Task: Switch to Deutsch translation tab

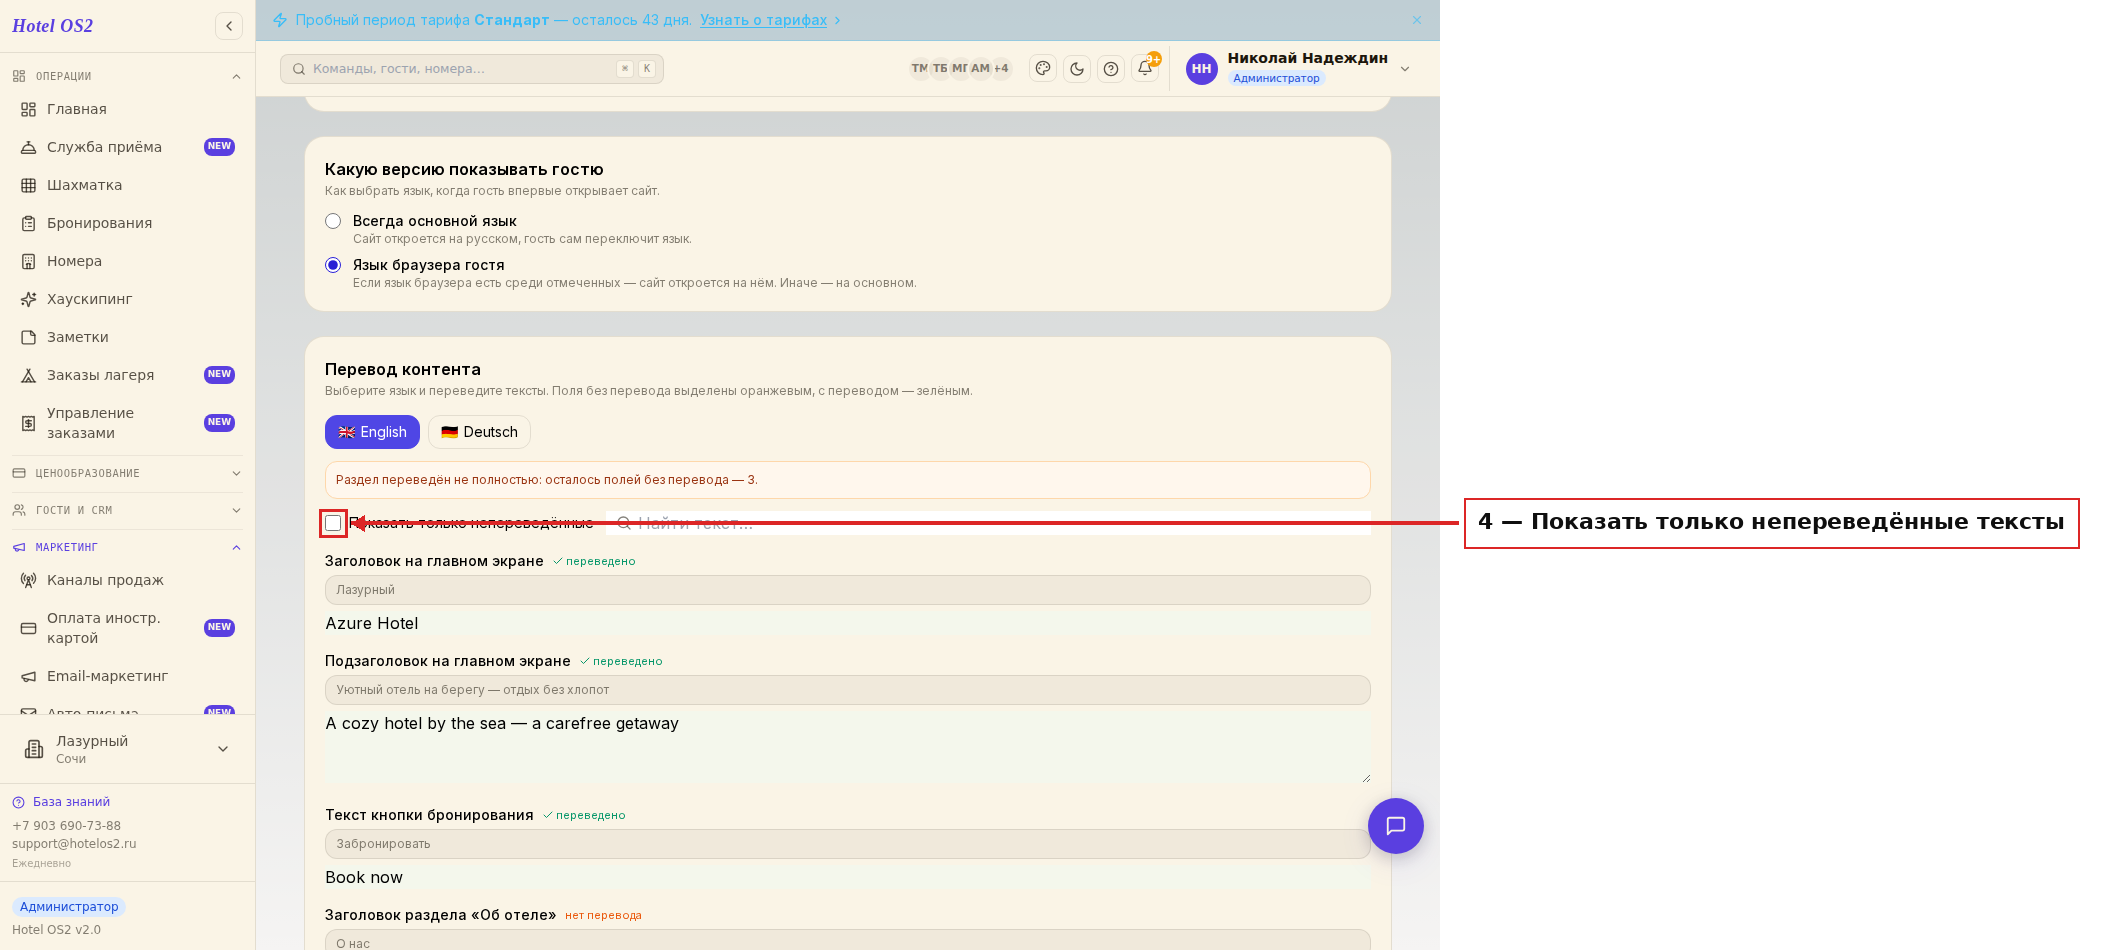Action: [479, 432]
